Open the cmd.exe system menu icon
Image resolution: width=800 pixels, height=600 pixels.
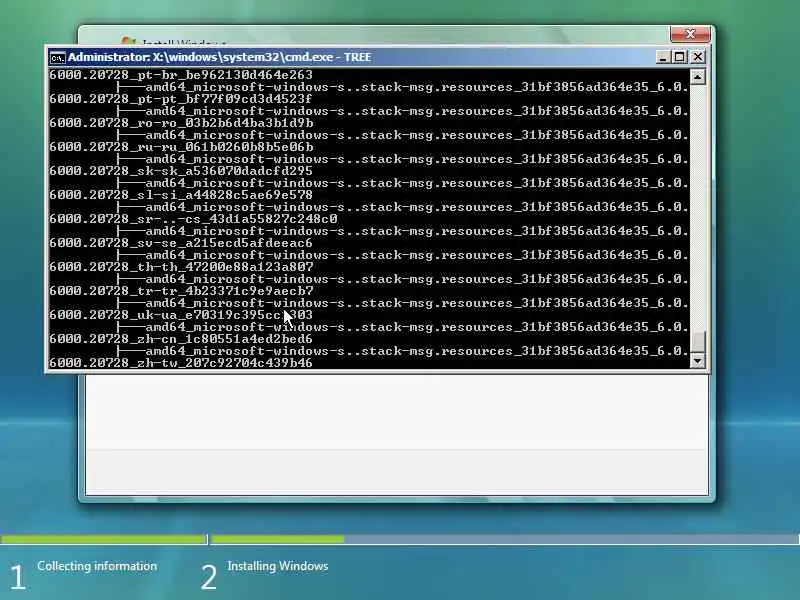57,57
